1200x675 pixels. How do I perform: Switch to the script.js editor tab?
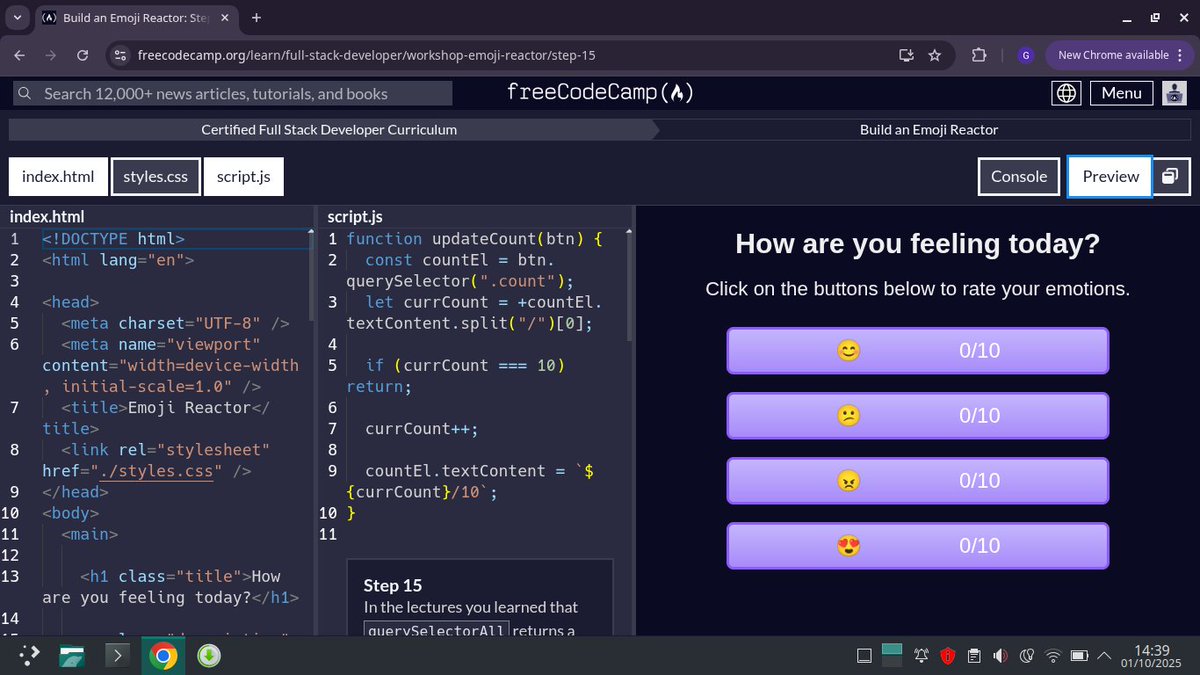(243, 176)
